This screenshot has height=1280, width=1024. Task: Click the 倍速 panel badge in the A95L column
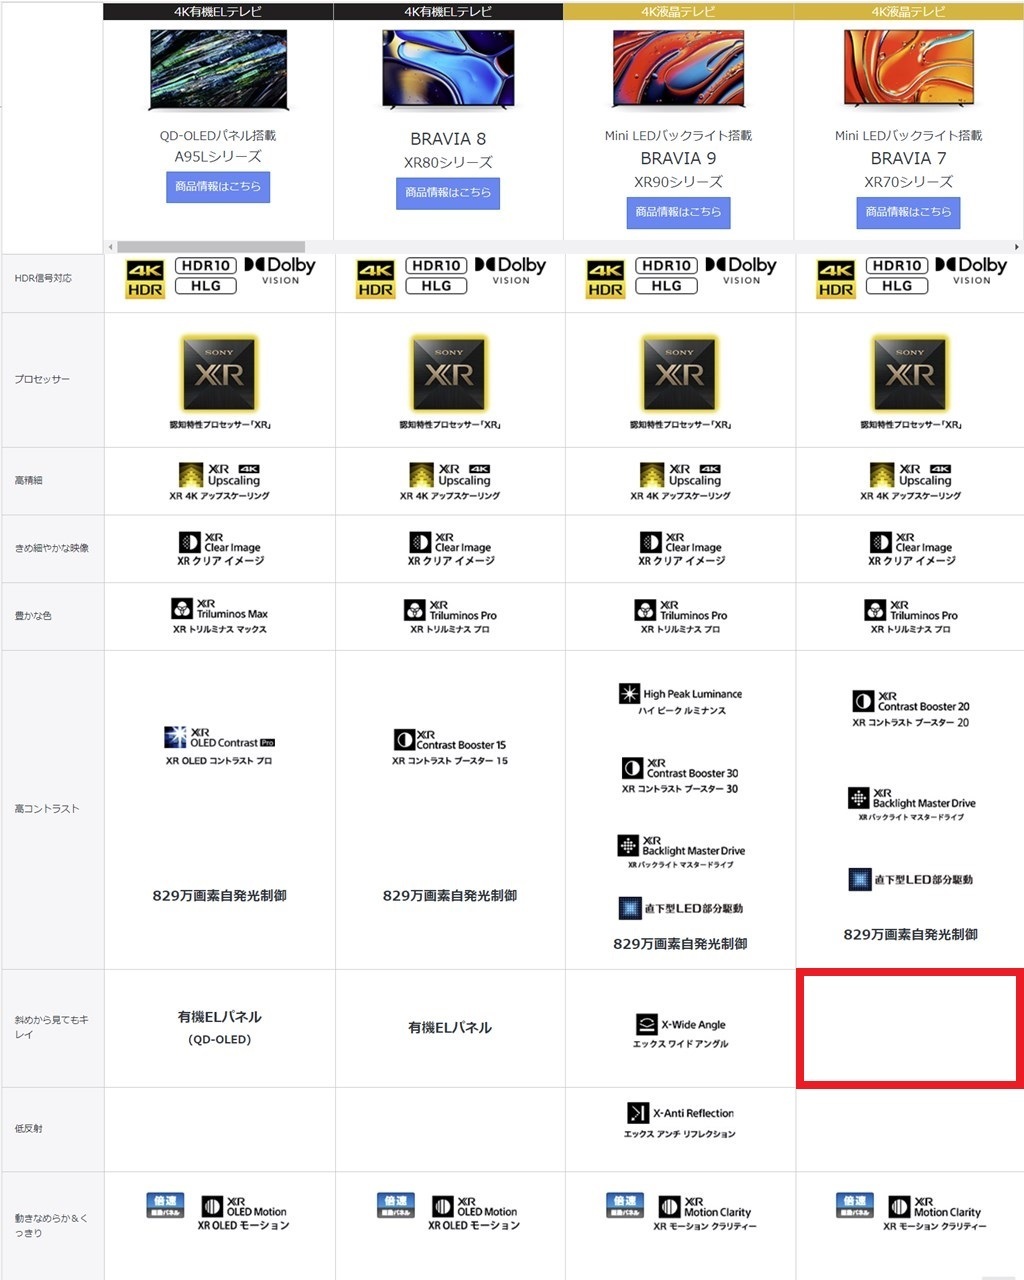tap(165, 1205)
